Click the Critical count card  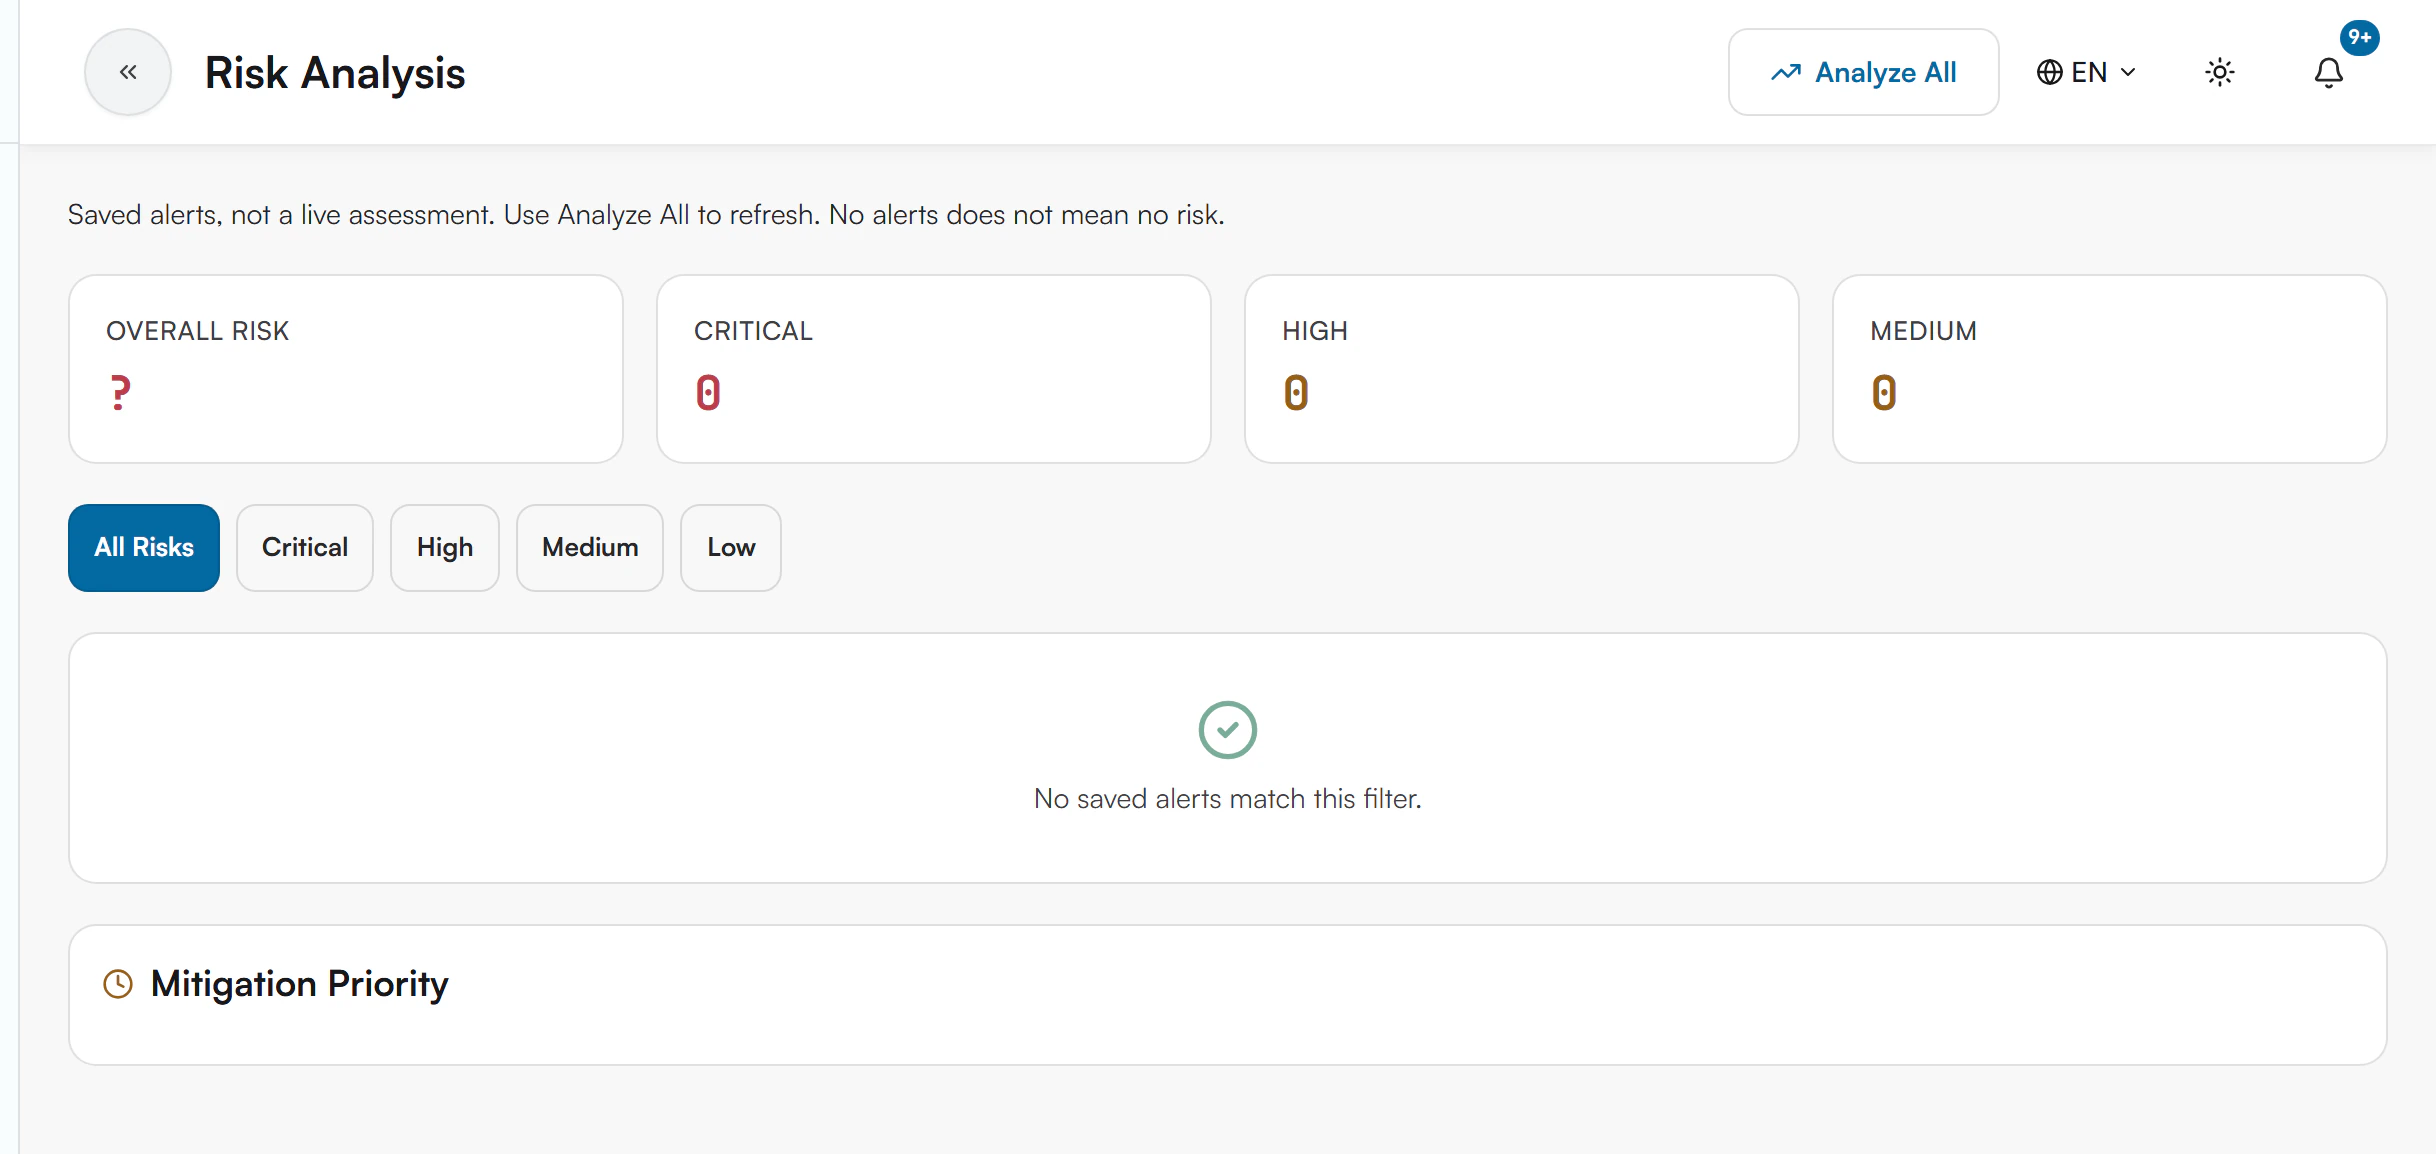[x=934, y=369]
